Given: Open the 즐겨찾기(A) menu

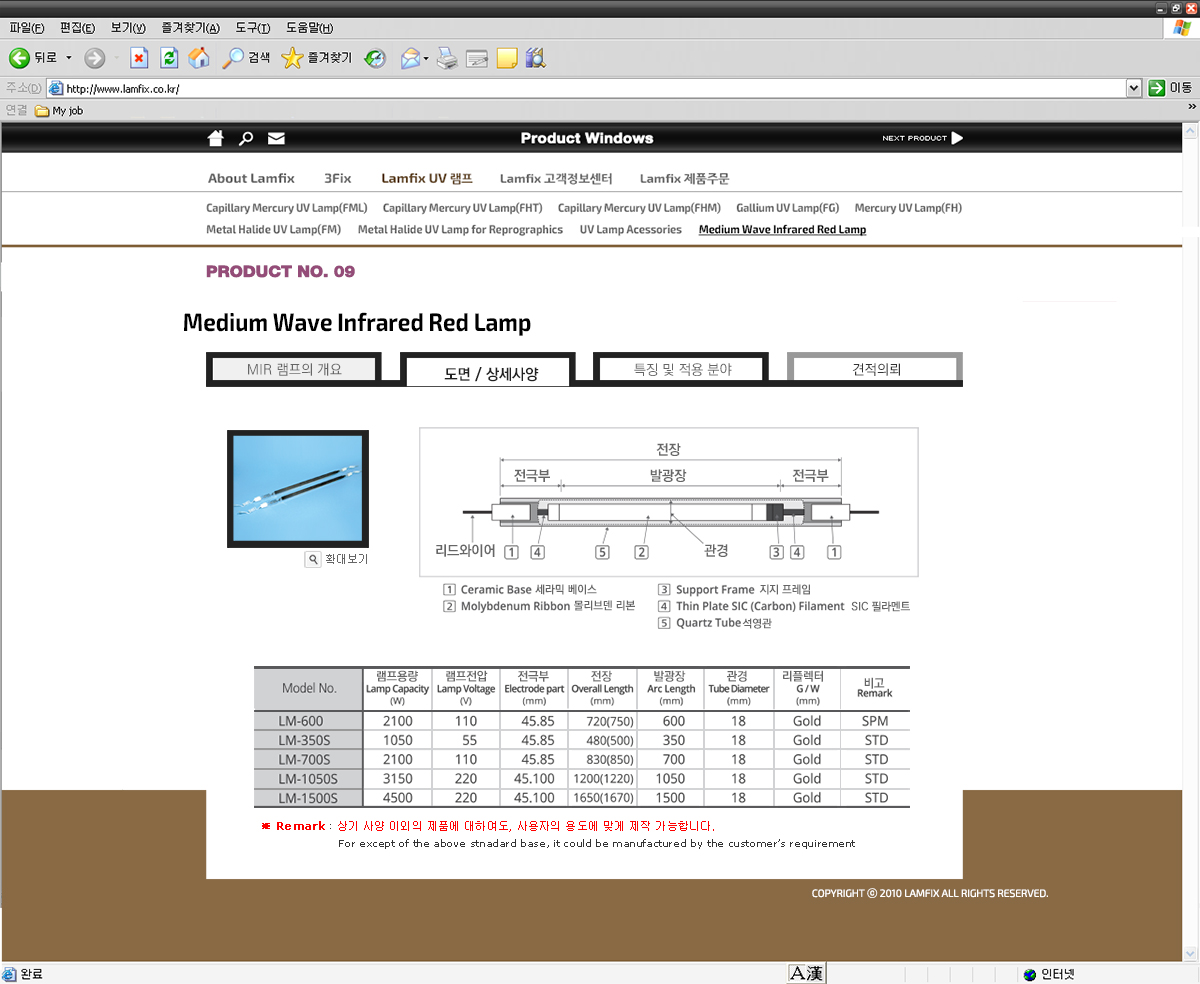Looking at the screenshot, I should [190, 27].
